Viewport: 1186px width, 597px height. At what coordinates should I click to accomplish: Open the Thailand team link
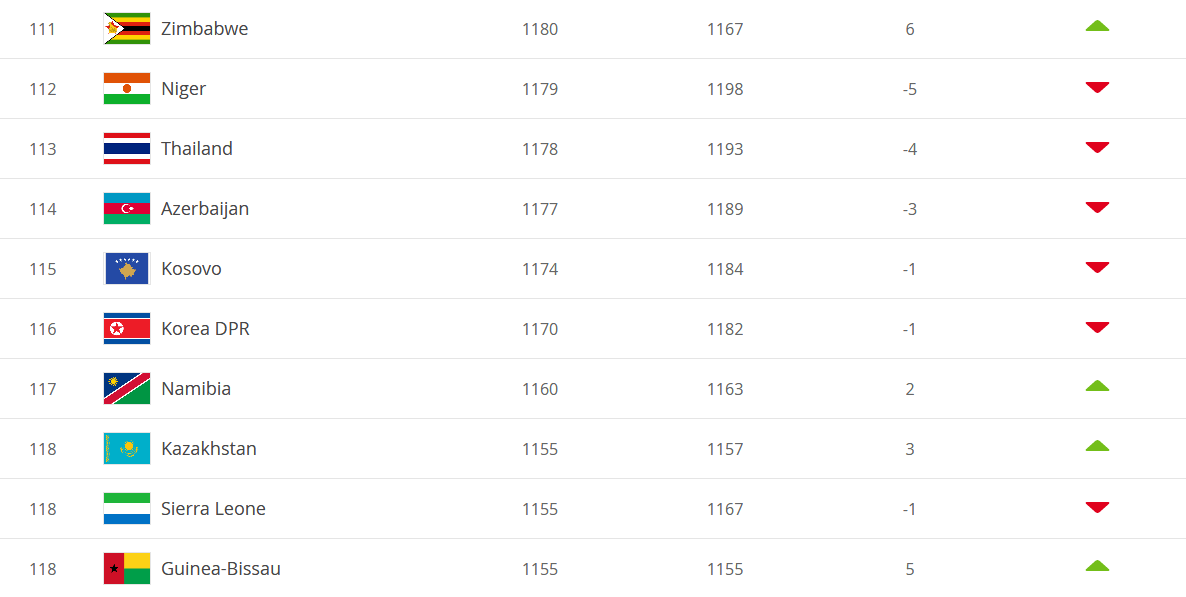(x=197, y=149)
